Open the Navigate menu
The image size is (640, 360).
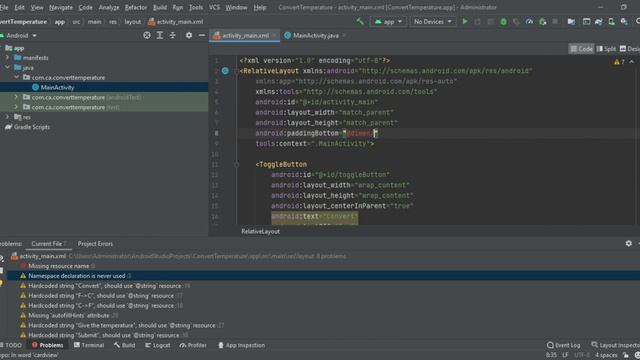pos(61,7)
